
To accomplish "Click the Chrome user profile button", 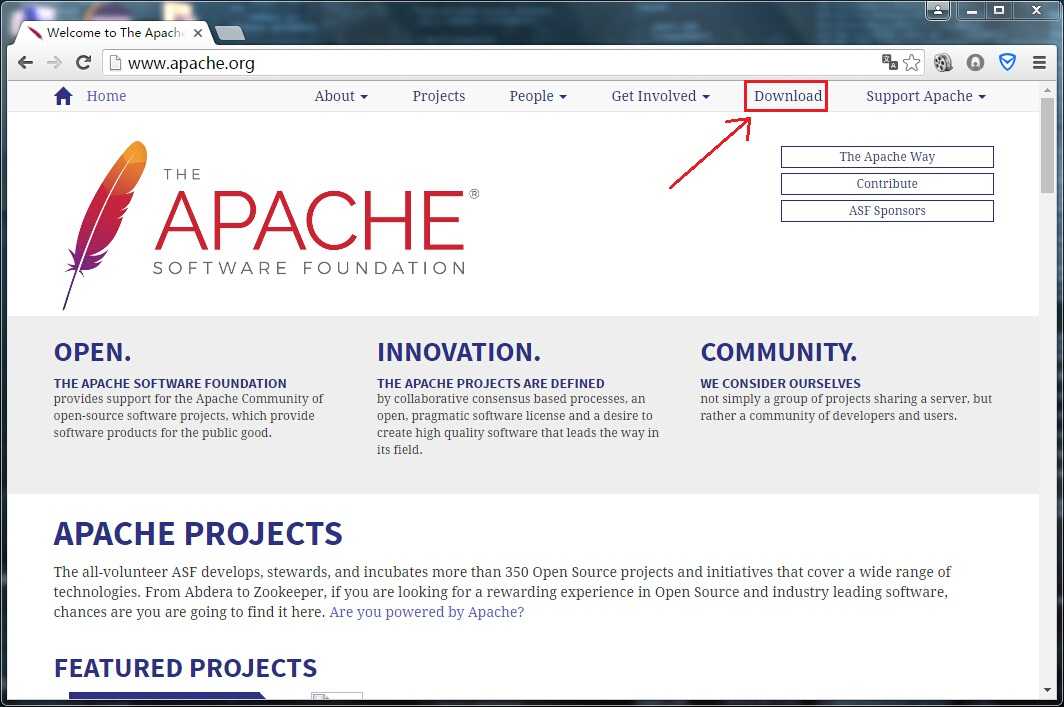I will coord(938,10).
